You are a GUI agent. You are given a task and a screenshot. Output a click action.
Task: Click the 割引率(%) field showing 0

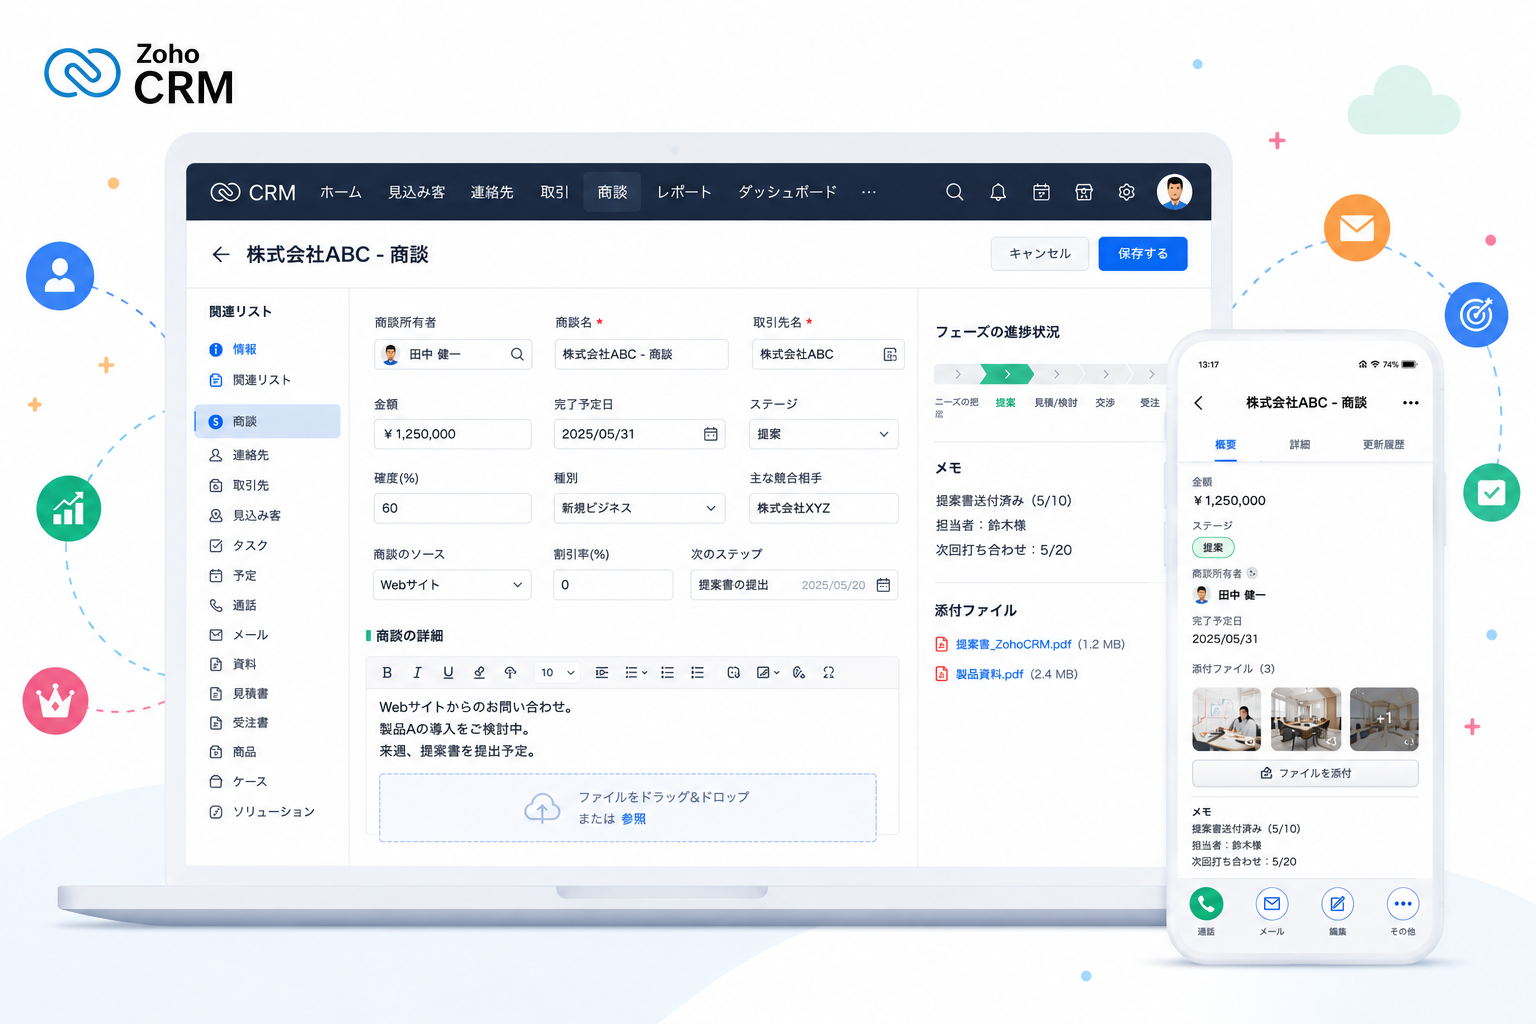pos(613,585)
